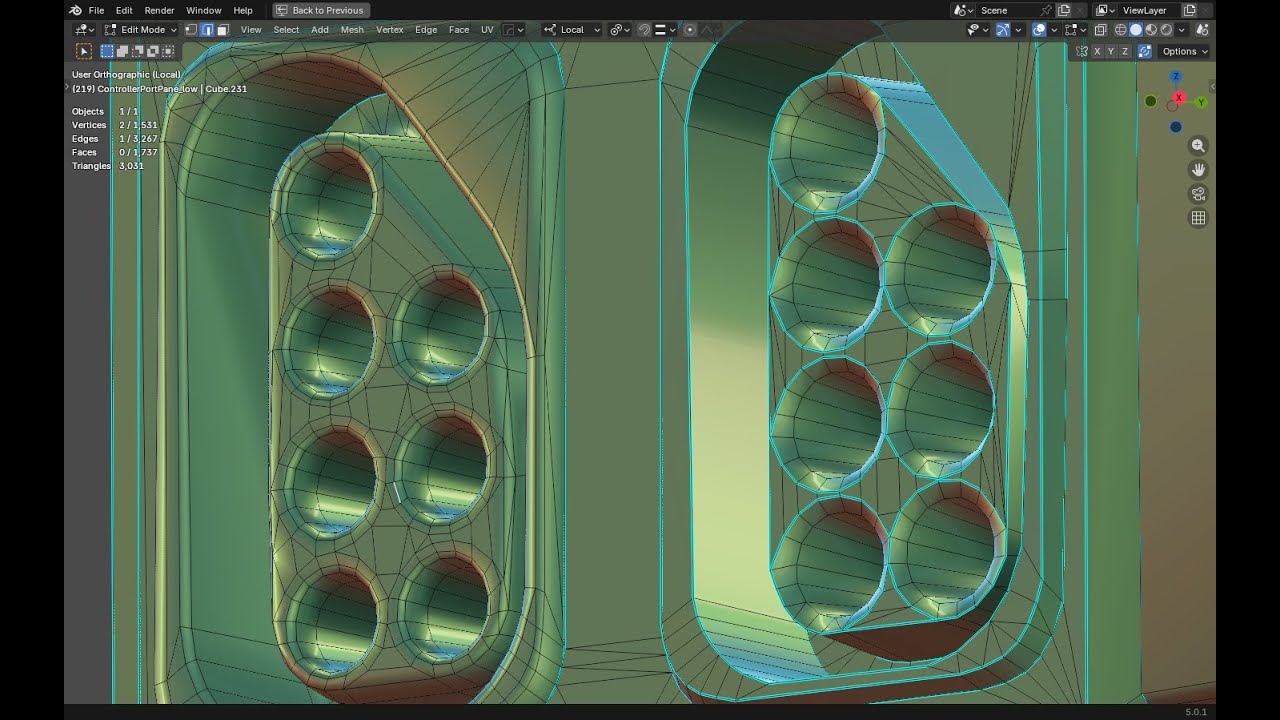Open the Edit Mode dropdown

pyautogui.click(x=141, y=30)
